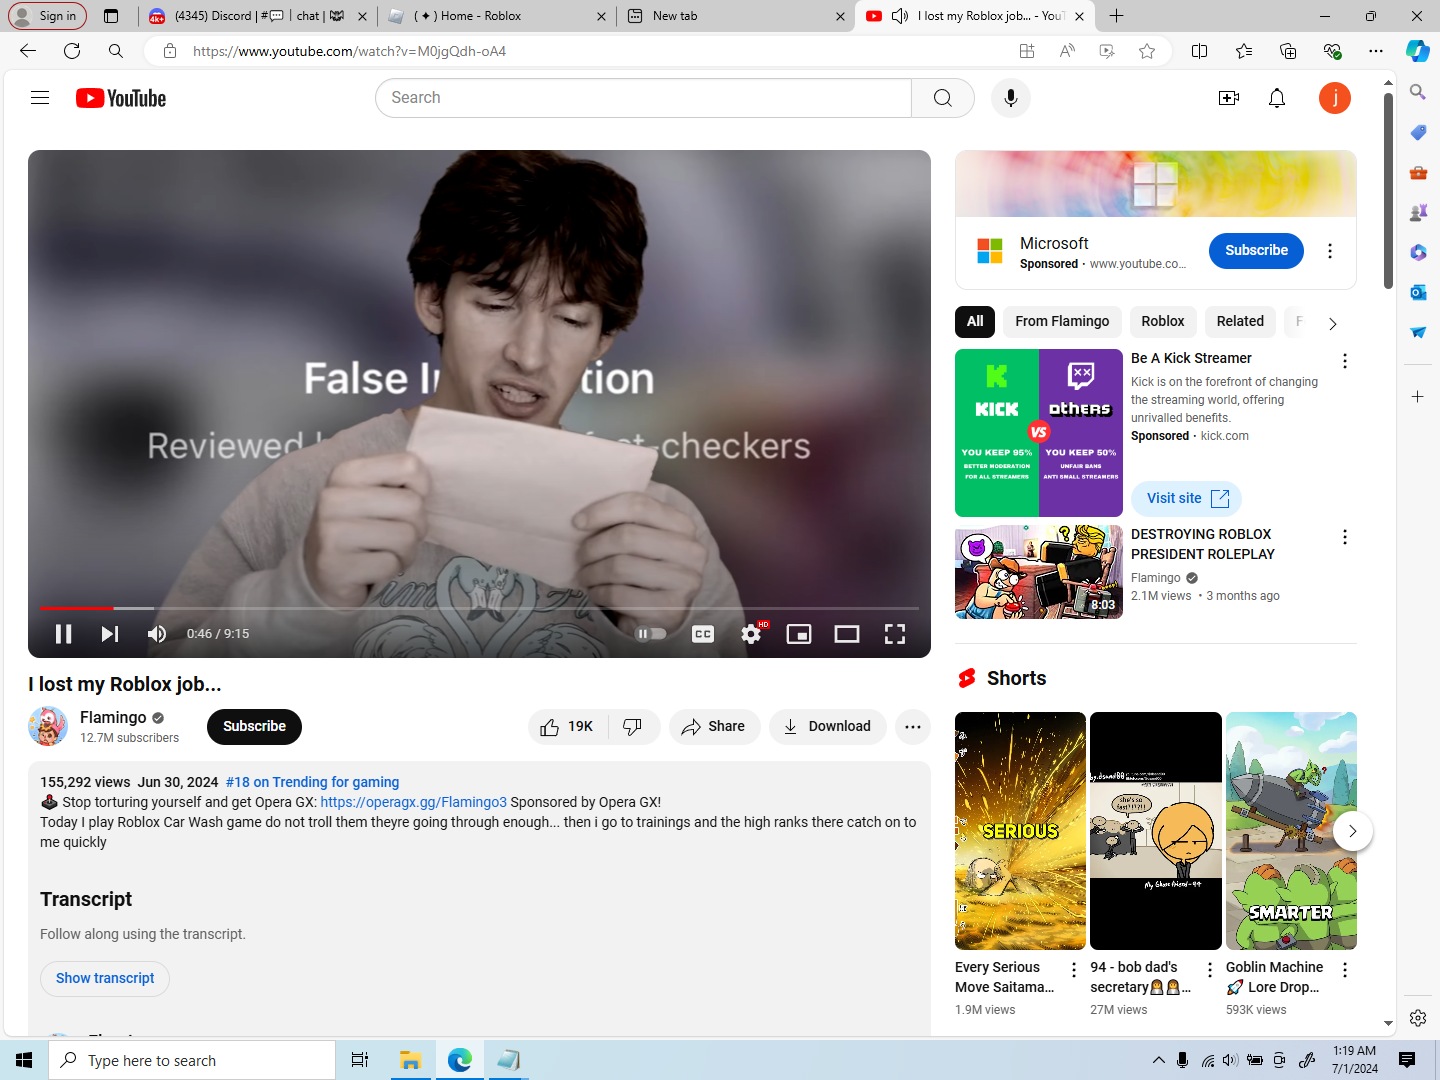Open the #18 on Trending for gaming link

click(x=312, y=782)
